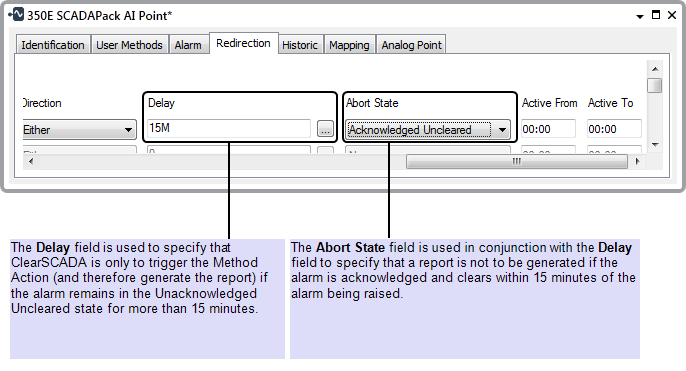Screen dimensions: 686x371
Task: Close the 350E SCADAPack AI Point window
Action: tap(672, 15)
